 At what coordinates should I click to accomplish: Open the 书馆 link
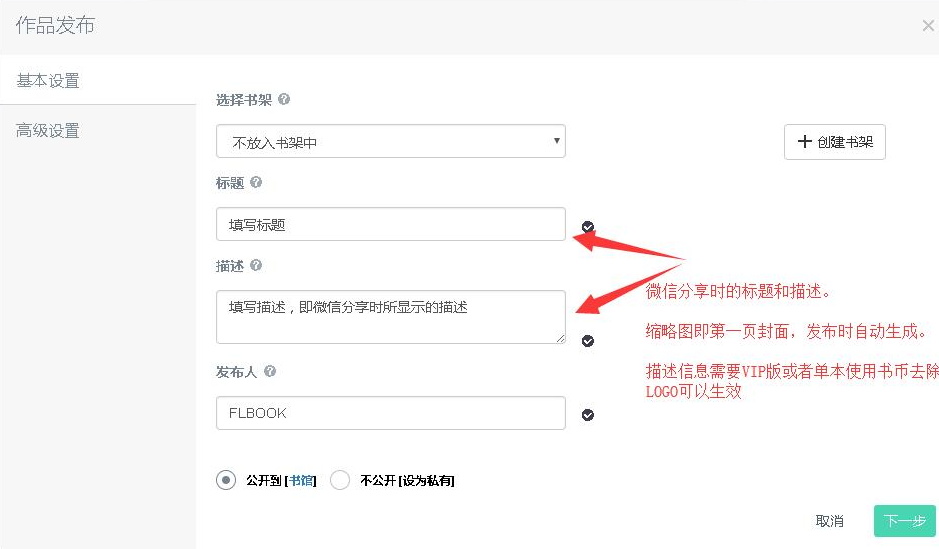(x=301, y=480)
